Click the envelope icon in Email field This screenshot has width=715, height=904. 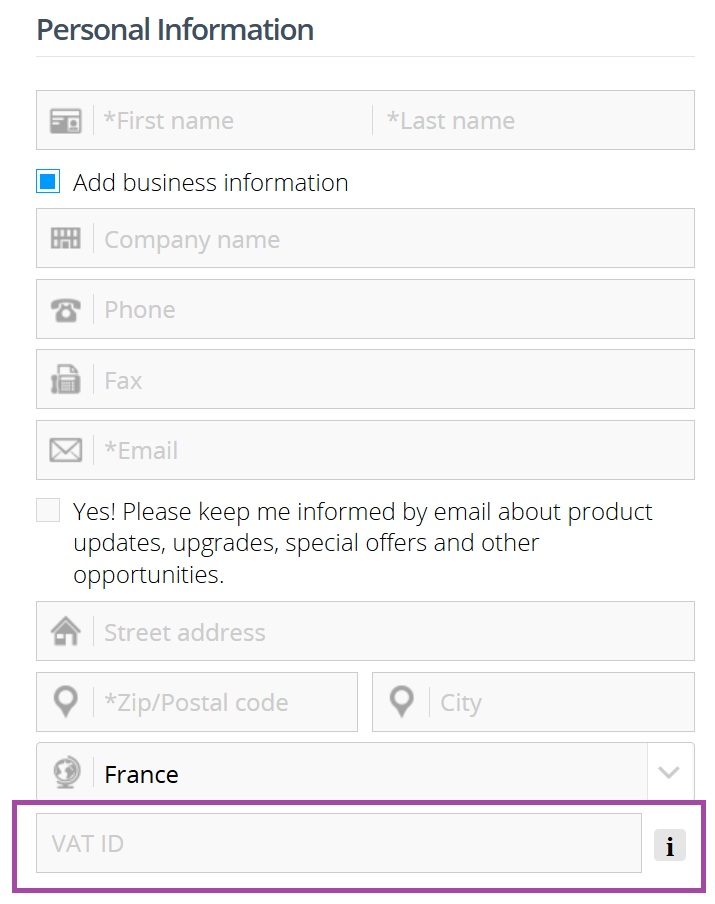pos(65,450)
